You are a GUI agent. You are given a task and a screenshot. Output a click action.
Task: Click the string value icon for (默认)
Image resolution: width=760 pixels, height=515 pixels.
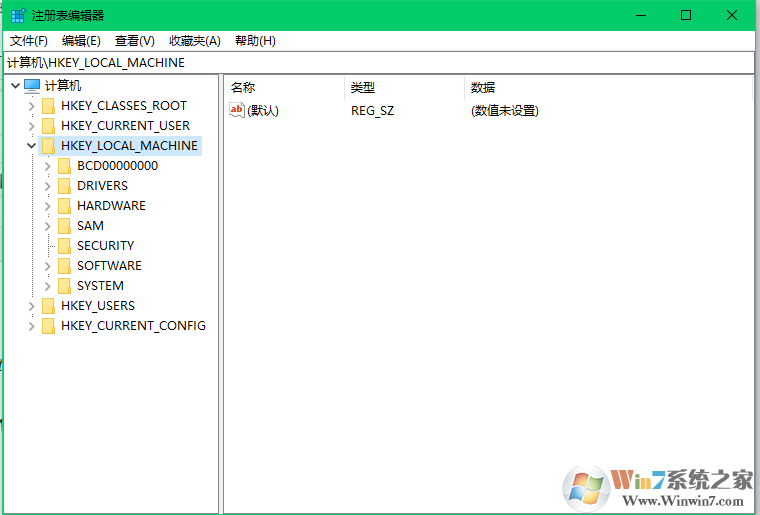[237, 110]
